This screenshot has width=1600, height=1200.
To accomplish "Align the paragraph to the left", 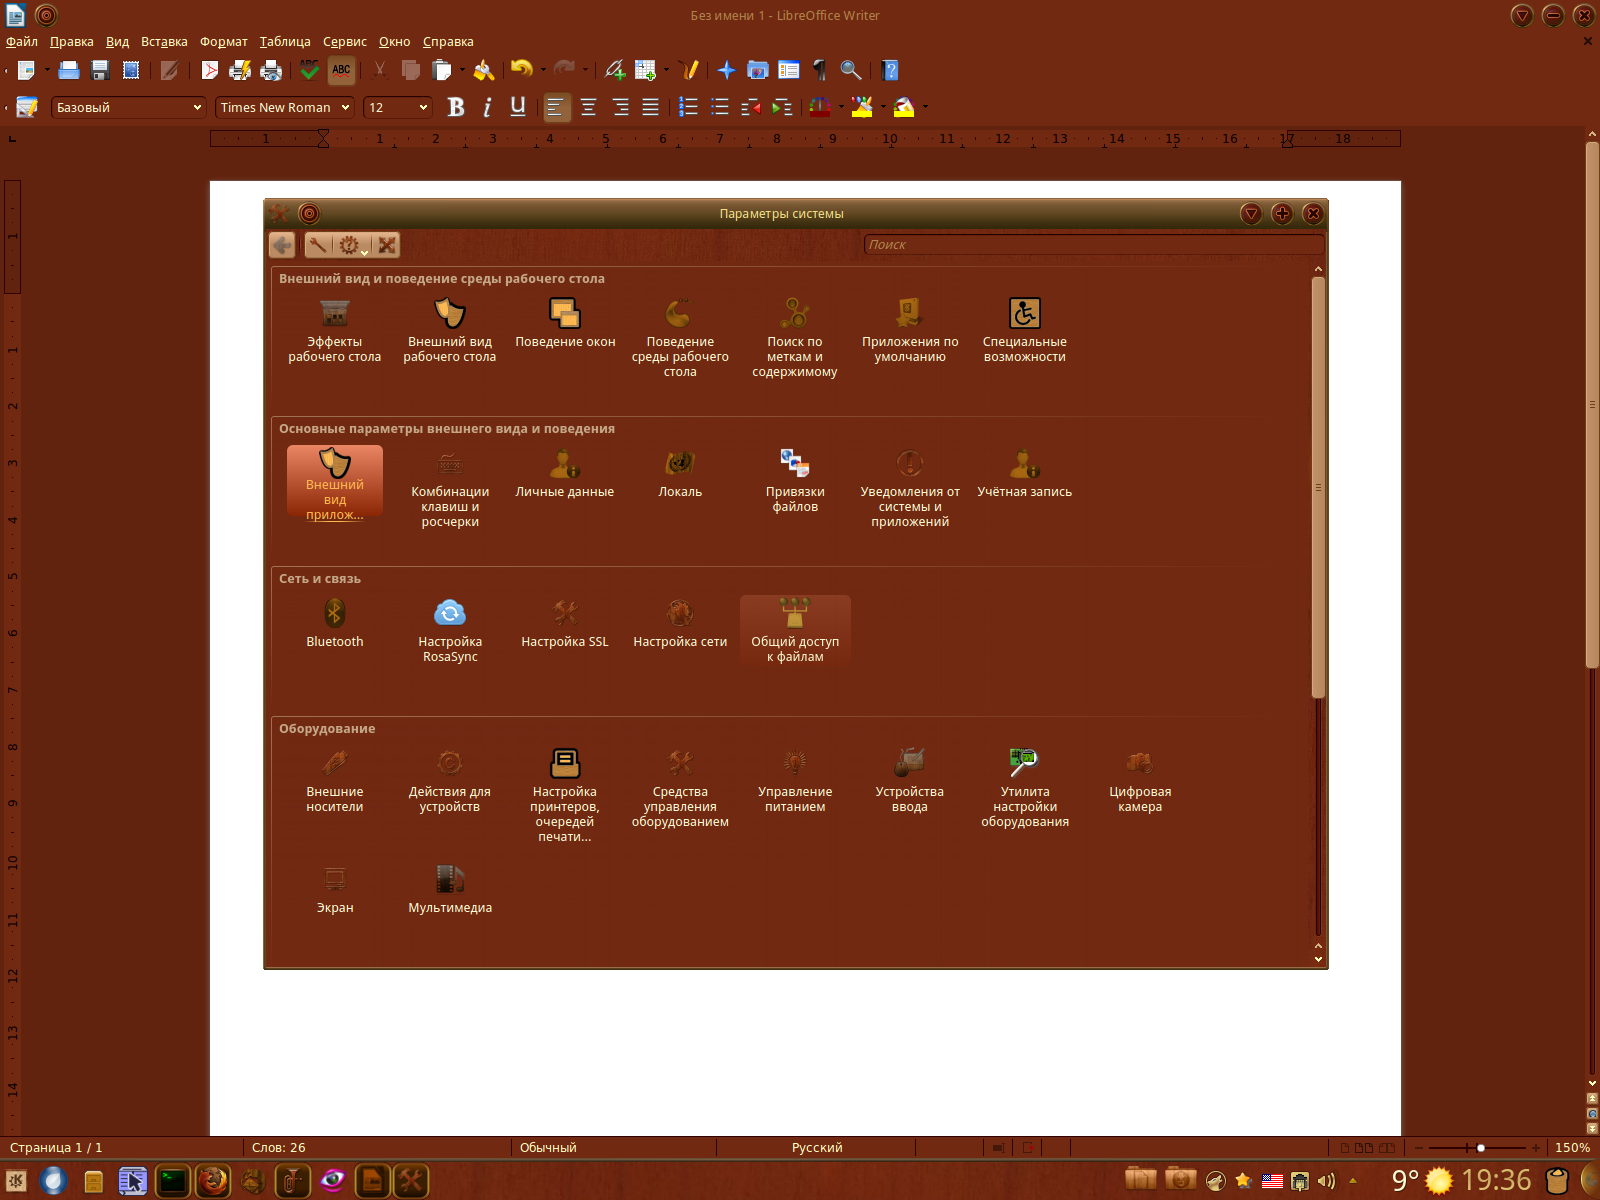I will (x=556, y=107).
